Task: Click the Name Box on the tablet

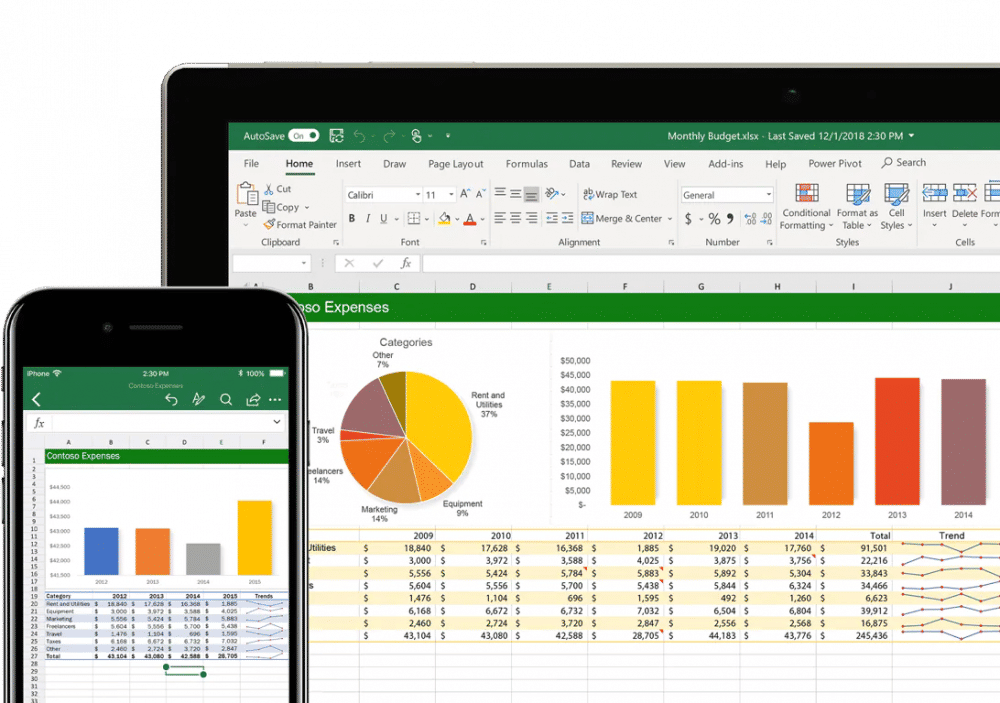Action: 272,263
